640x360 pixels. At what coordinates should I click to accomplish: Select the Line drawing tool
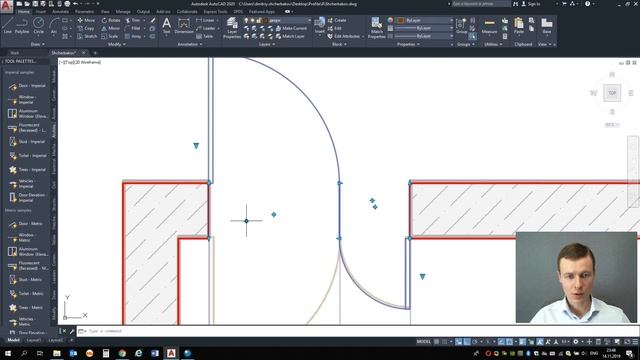tap(7, 26)
